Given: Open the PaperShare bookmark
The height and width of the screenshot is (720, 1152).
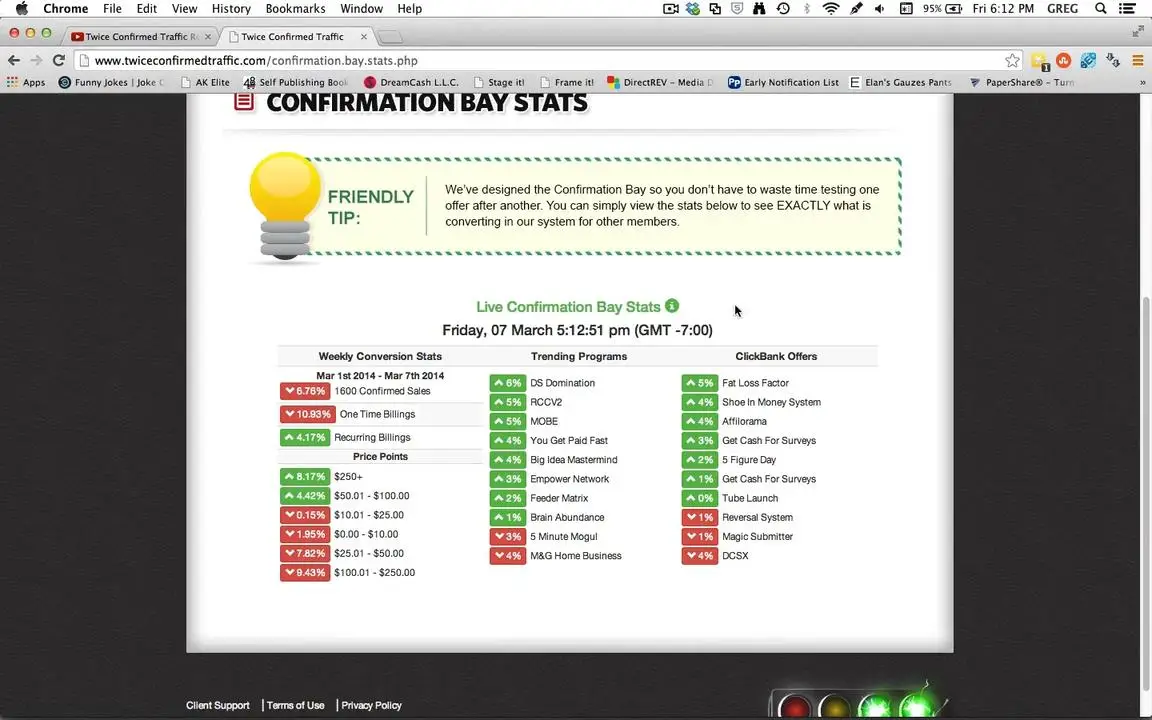Looking at the screenshot, I should pyautogui.click(x=1022, y=82).
